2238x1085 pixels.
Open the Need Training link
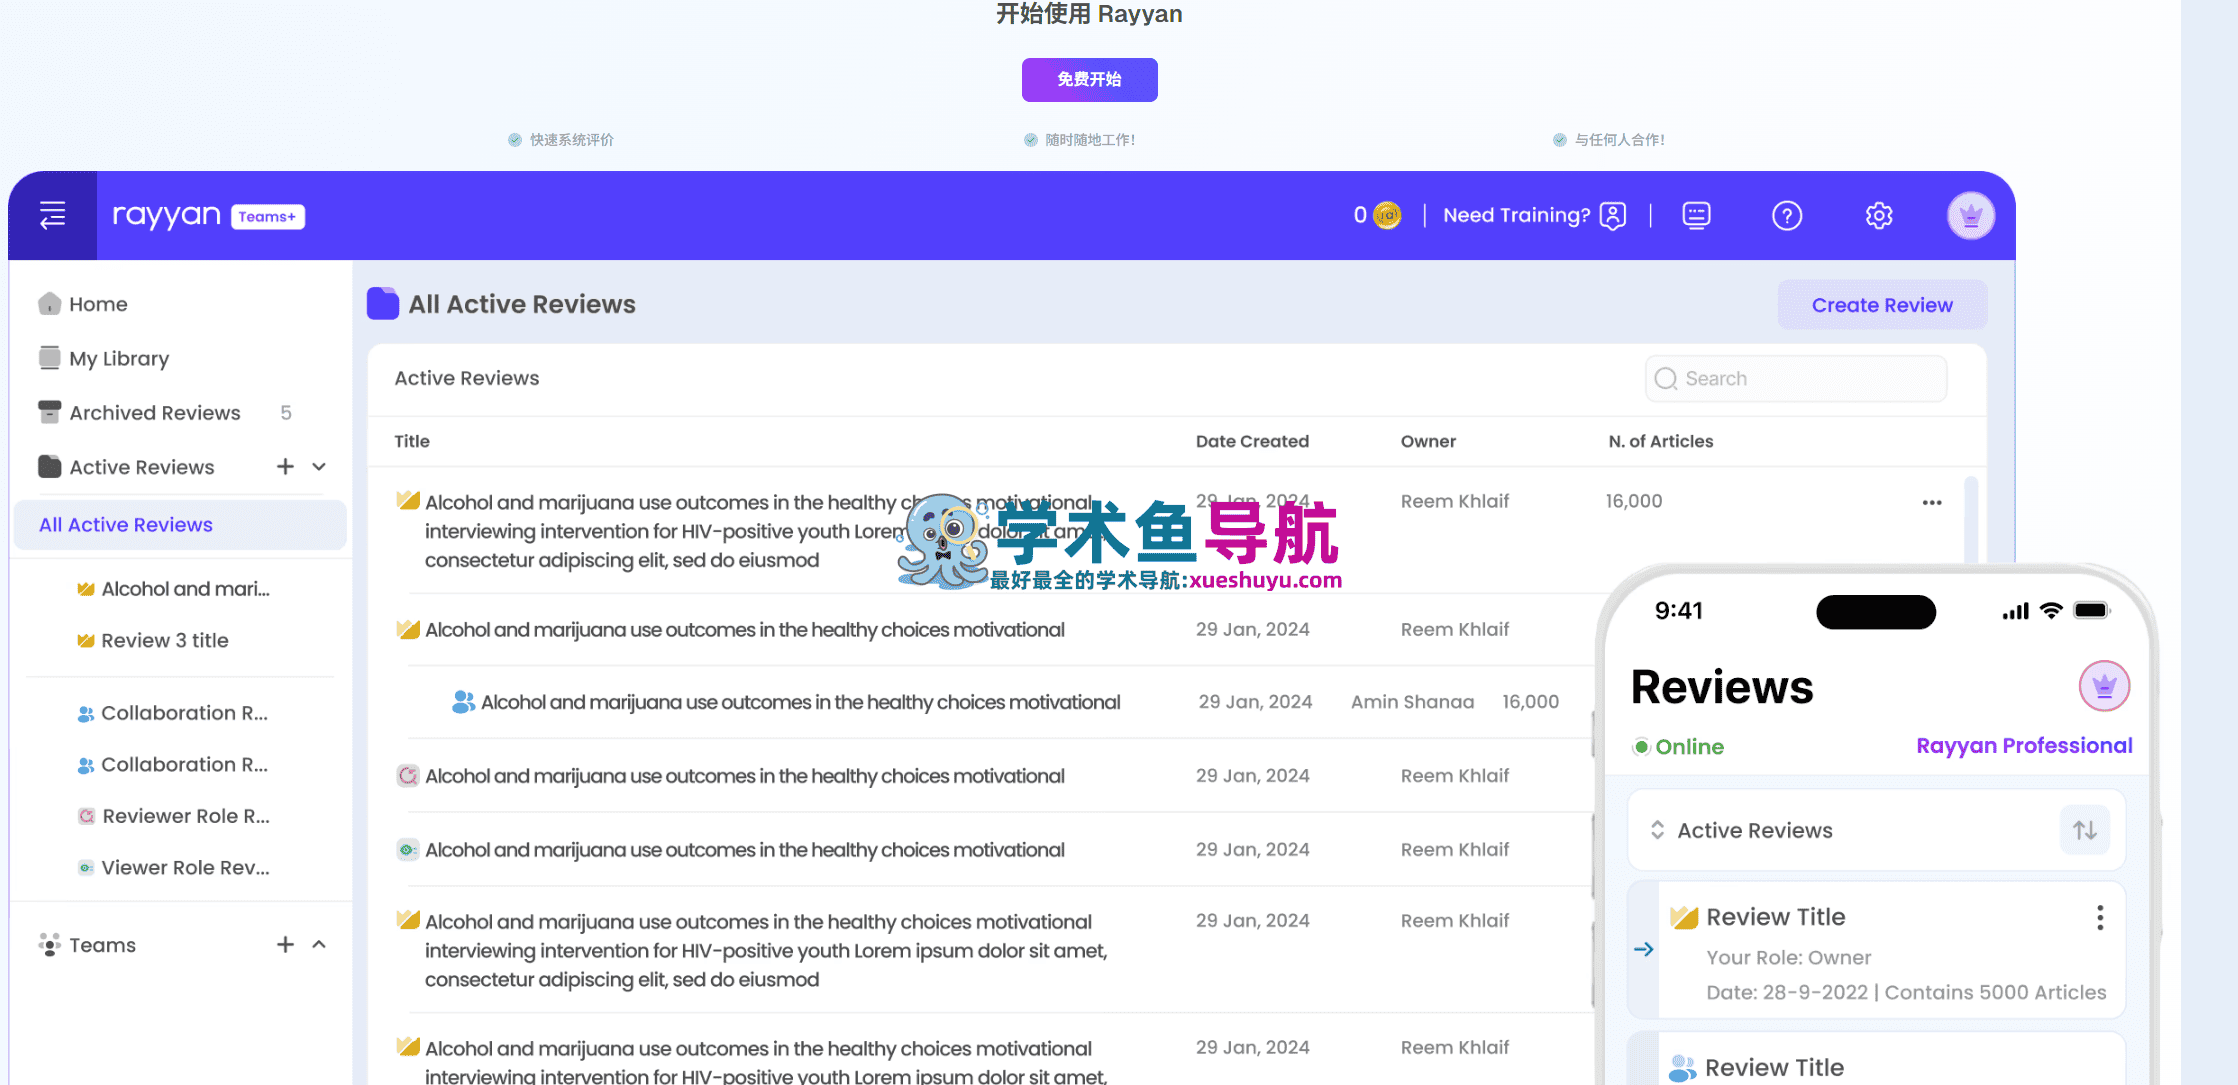(1534, 215)
